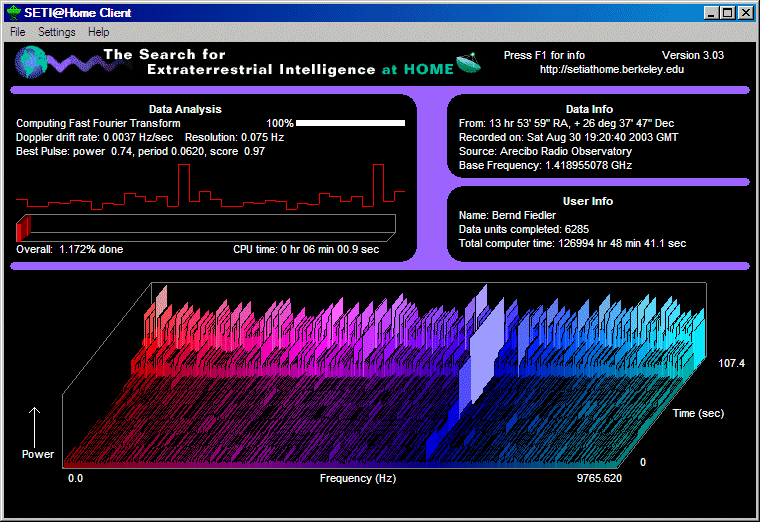Click 'Doppler drift rate: 0.0037 Hz/sec'
The width and height of the screenshot is (760, 522).
(95, 138)
